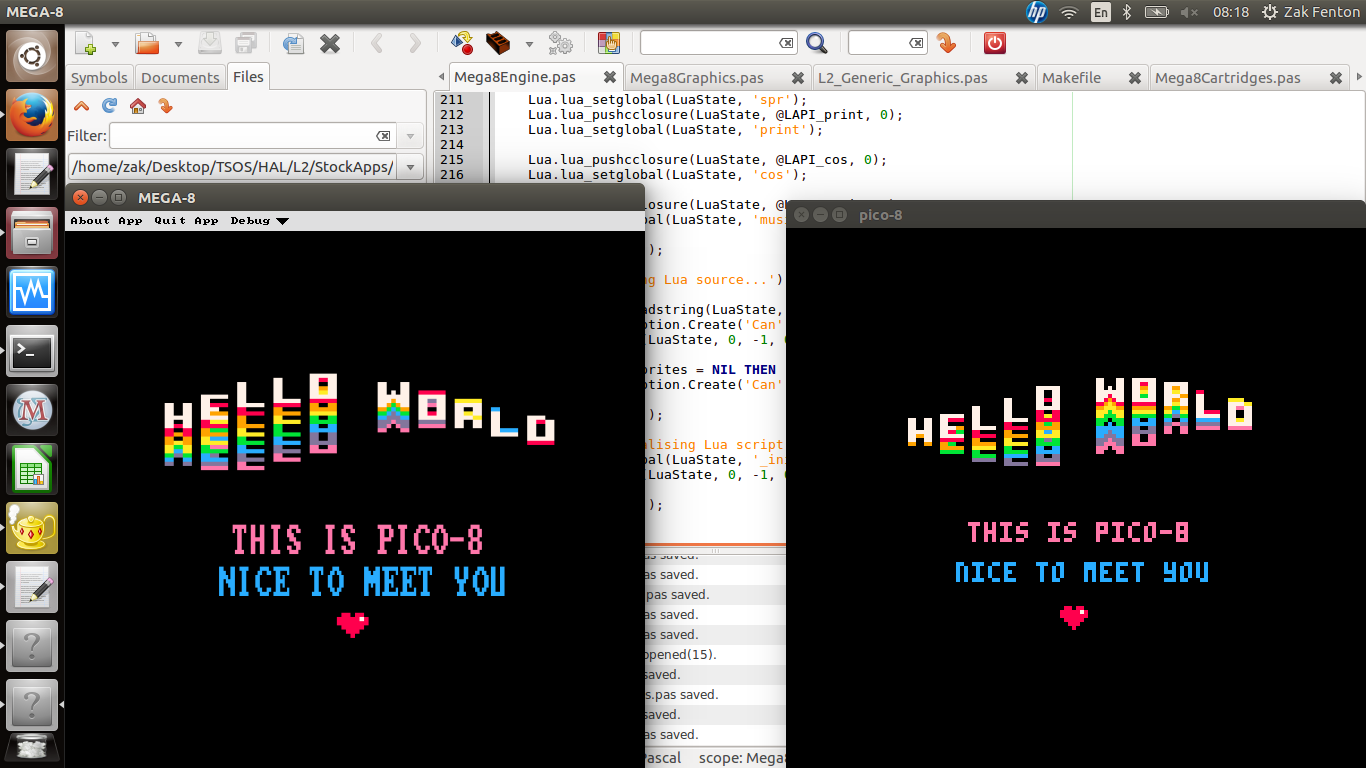Click the pico-8 window title bar

click(1076, 214)
